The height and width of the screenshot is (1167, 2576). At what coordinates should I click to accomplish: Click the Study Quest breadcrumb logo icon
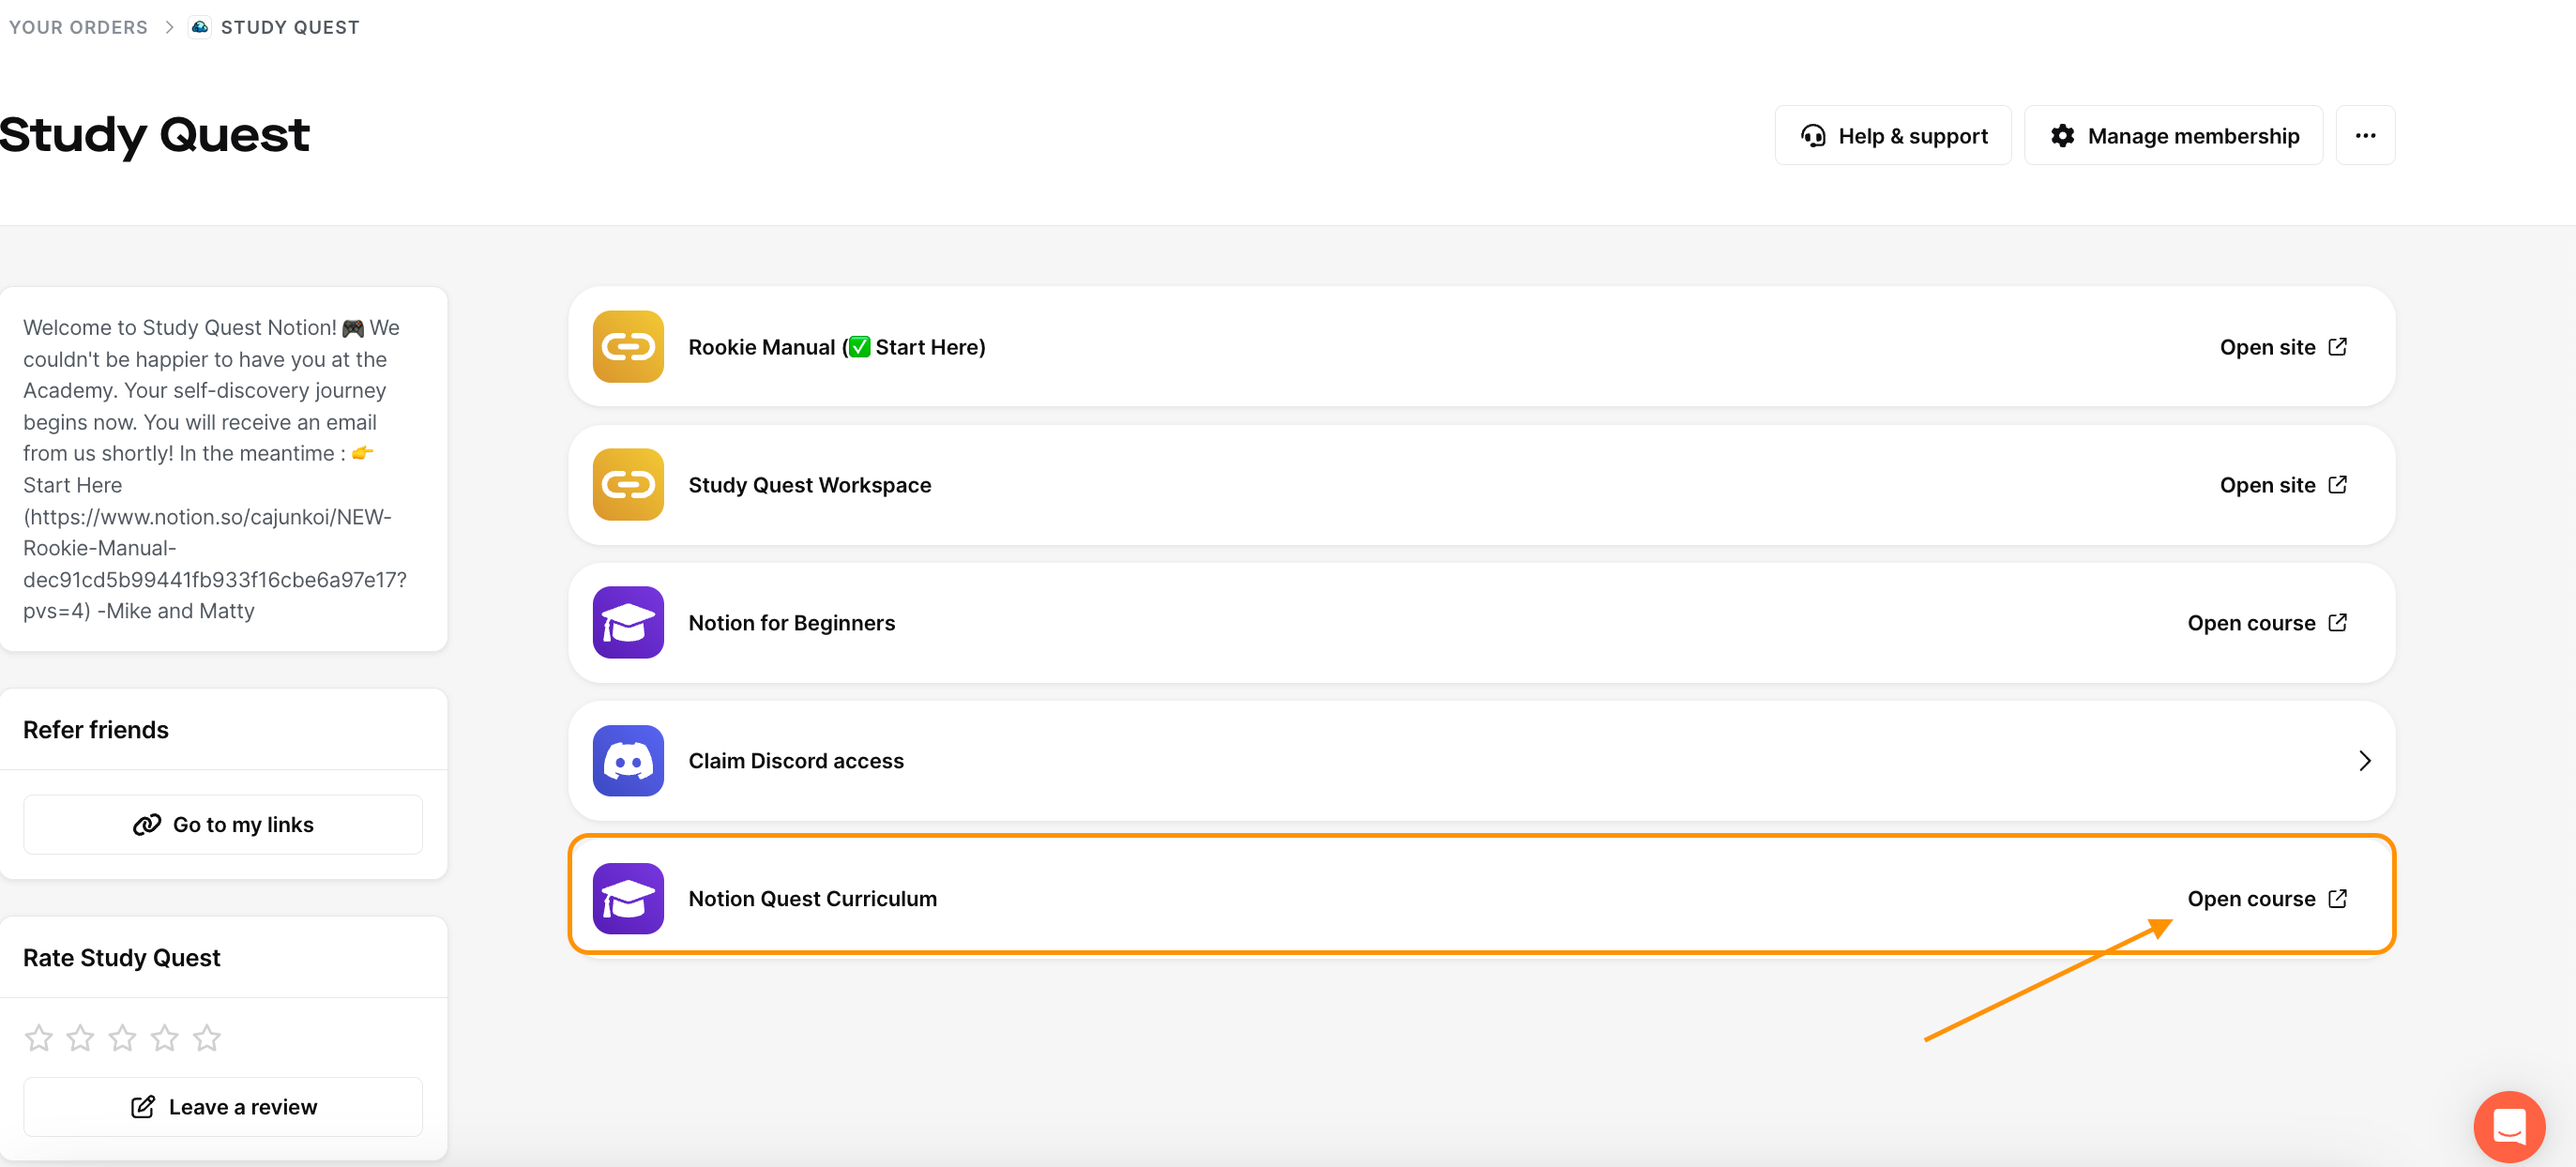200,27
